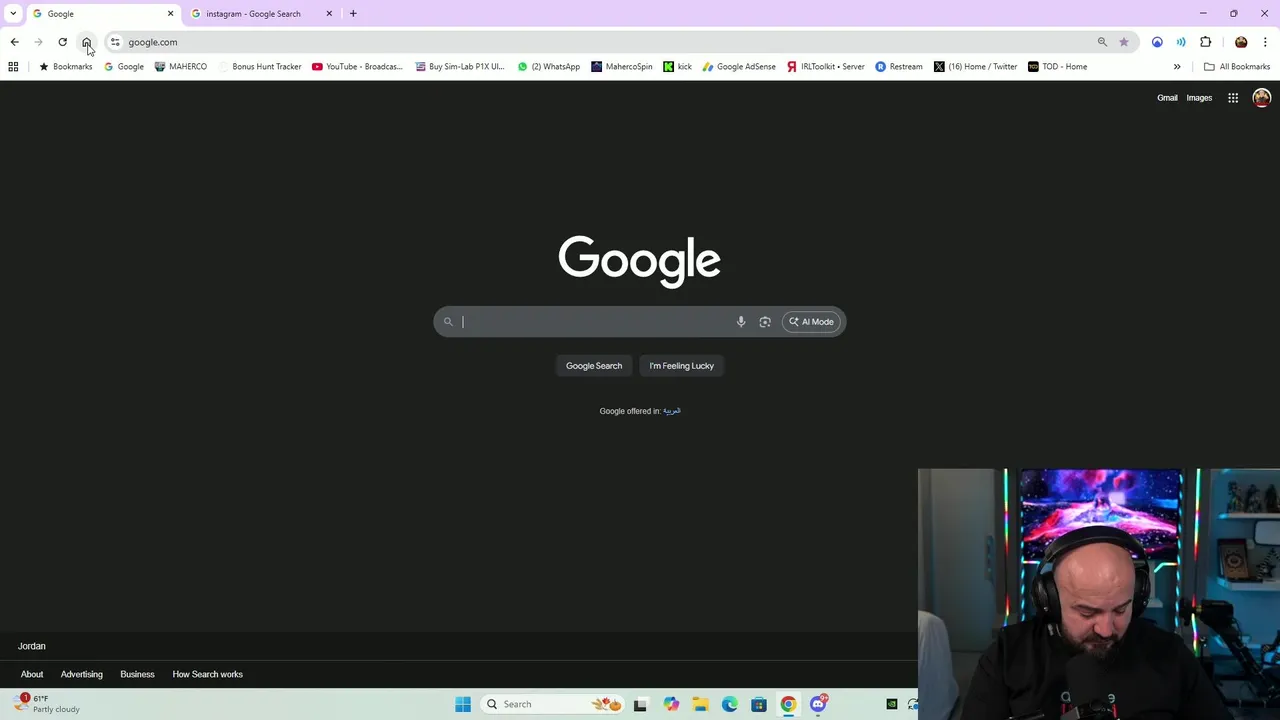This screenshot has width=1280, height=720.
Task: Switch Google to Arabic language link
Action: point(672,411)
